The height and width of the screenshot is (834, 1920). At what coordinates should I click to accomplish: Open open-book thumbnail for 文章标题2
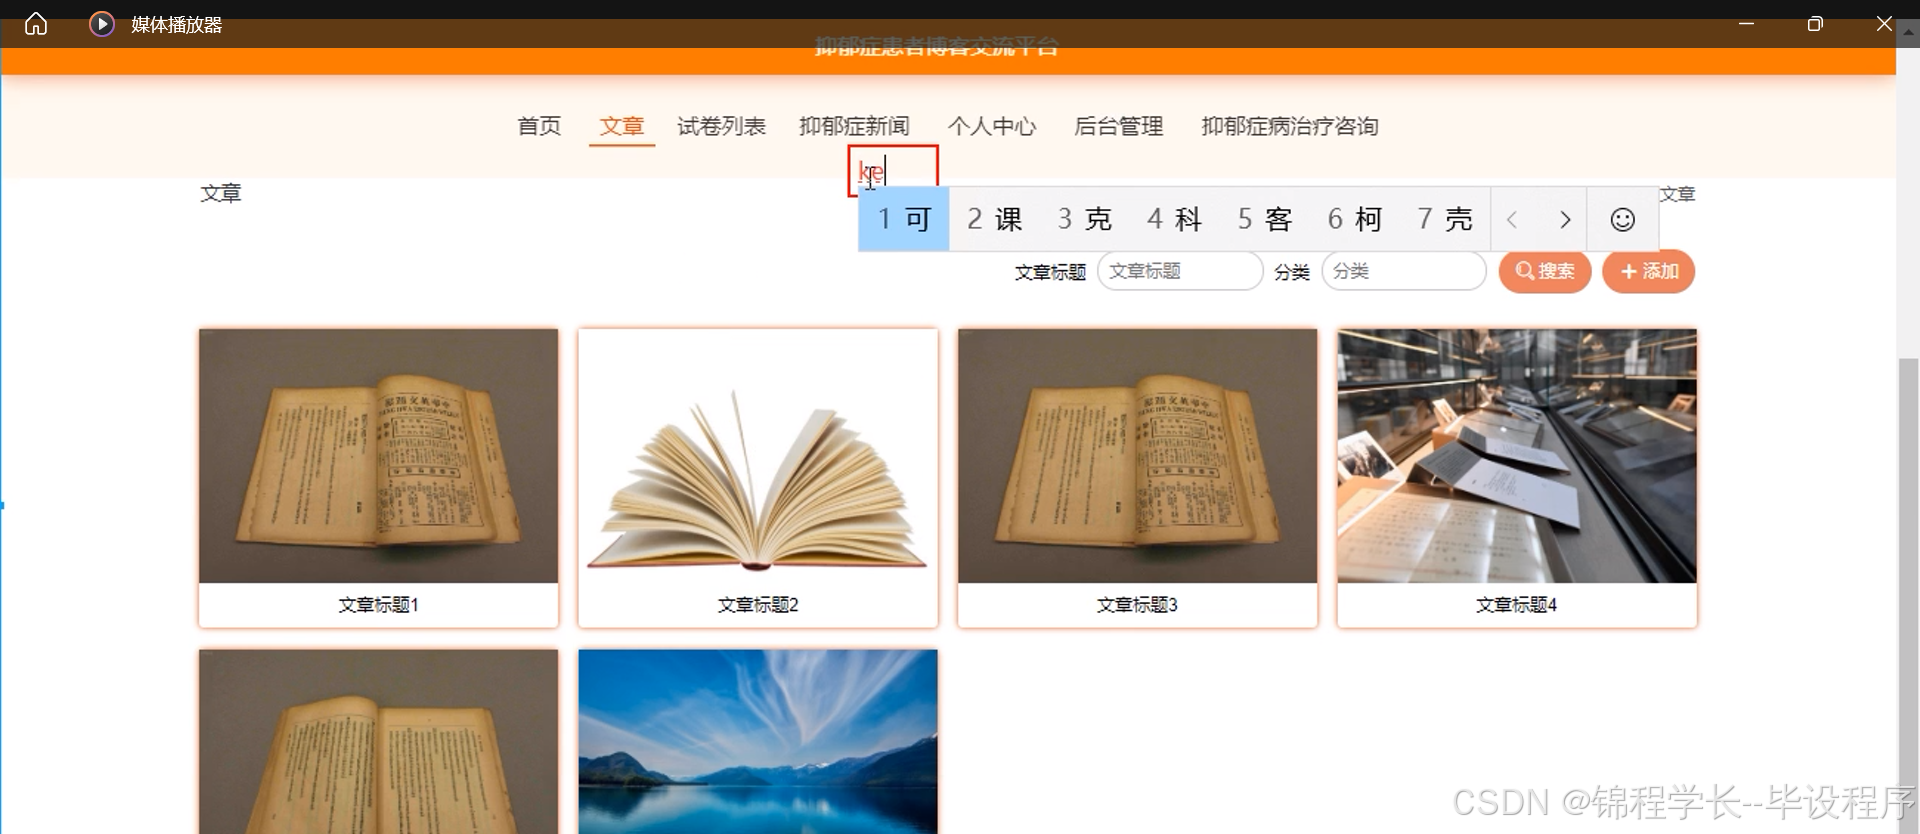758,456
